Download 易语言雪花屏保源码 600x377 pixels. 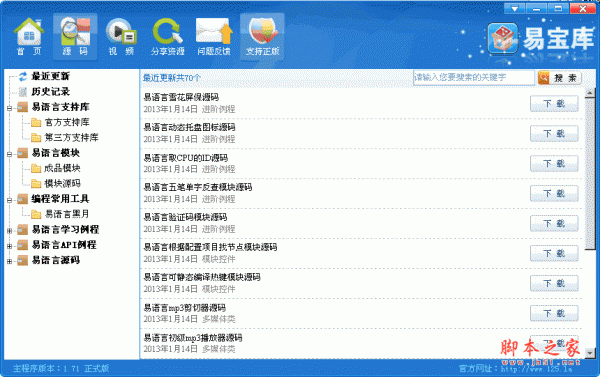pos(554,103)
